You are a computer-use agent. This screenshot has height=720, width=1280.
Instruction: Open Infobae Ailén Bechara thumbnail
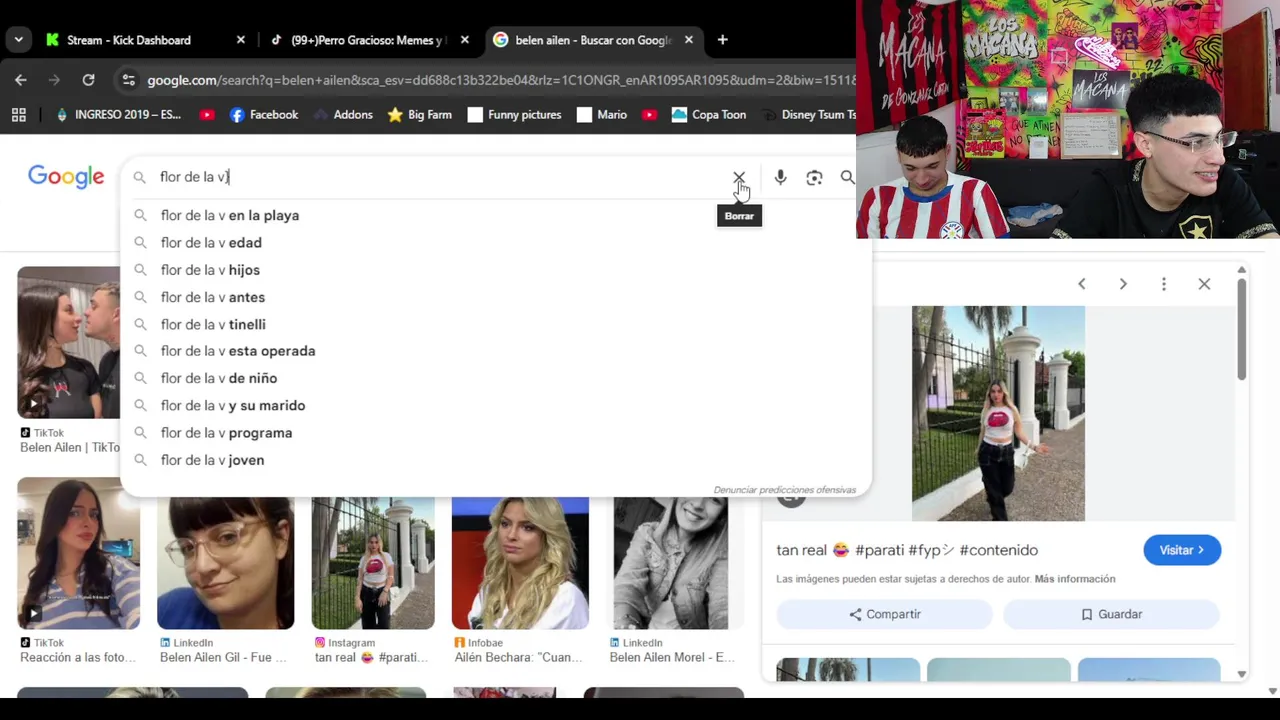520,563
